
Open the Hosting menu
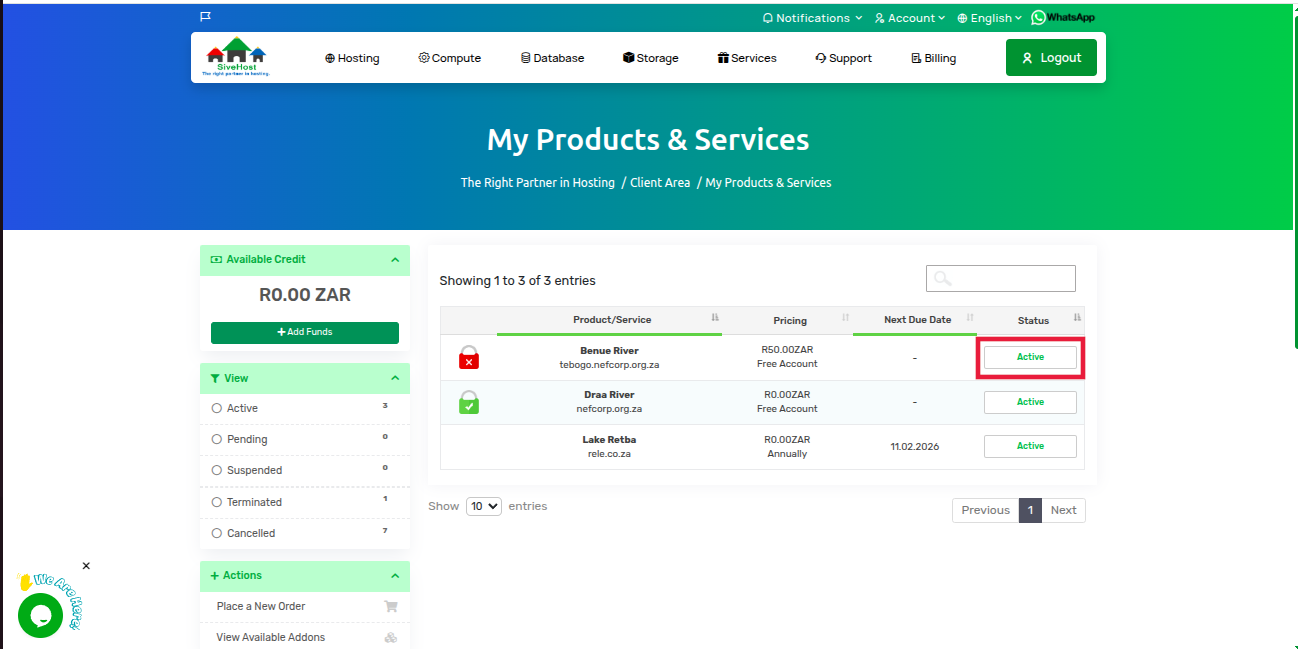point(352,58)
